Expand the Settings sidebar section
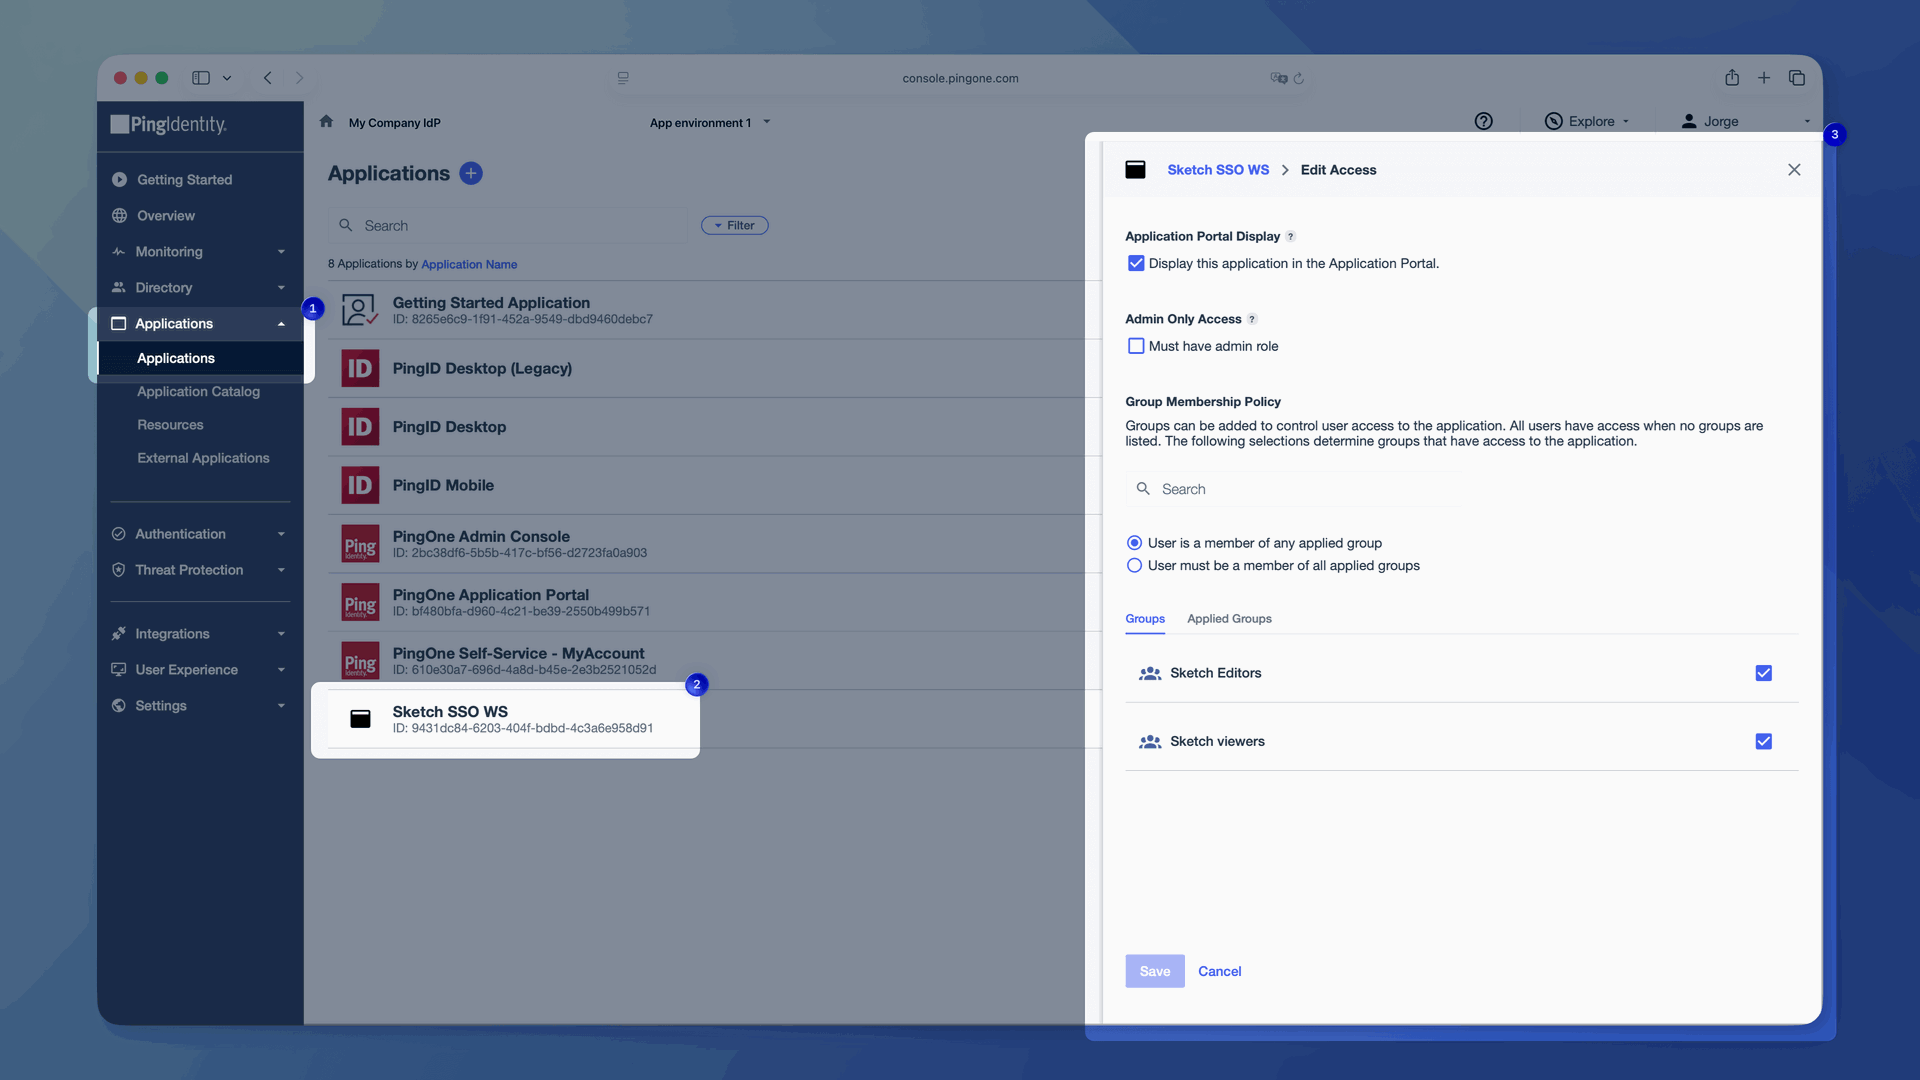This screenshot has width=1920, height=1080. tap(200, 706)
